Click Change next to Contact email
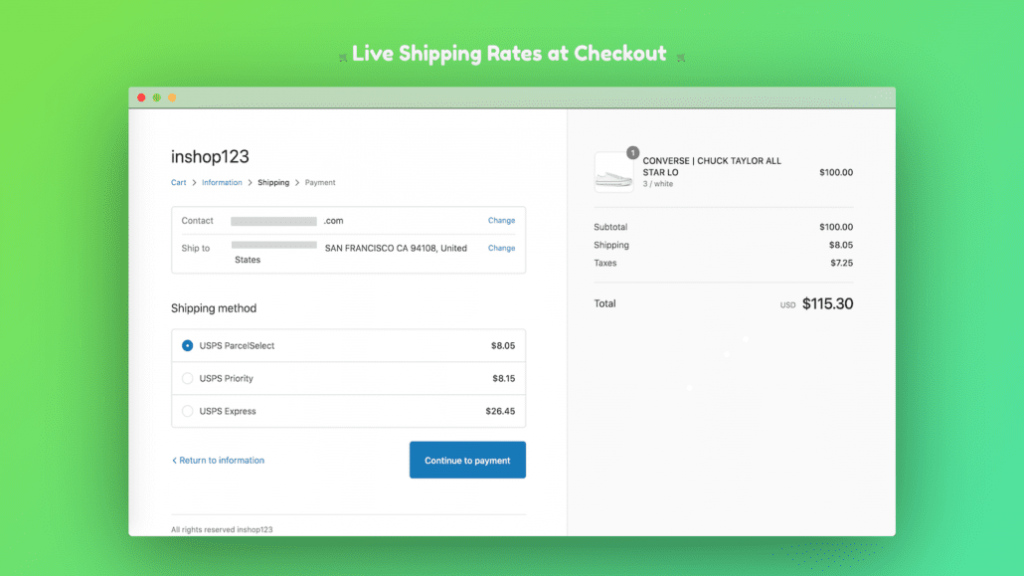Viewport: 1024px width, 576px height. tap(501, 221)
